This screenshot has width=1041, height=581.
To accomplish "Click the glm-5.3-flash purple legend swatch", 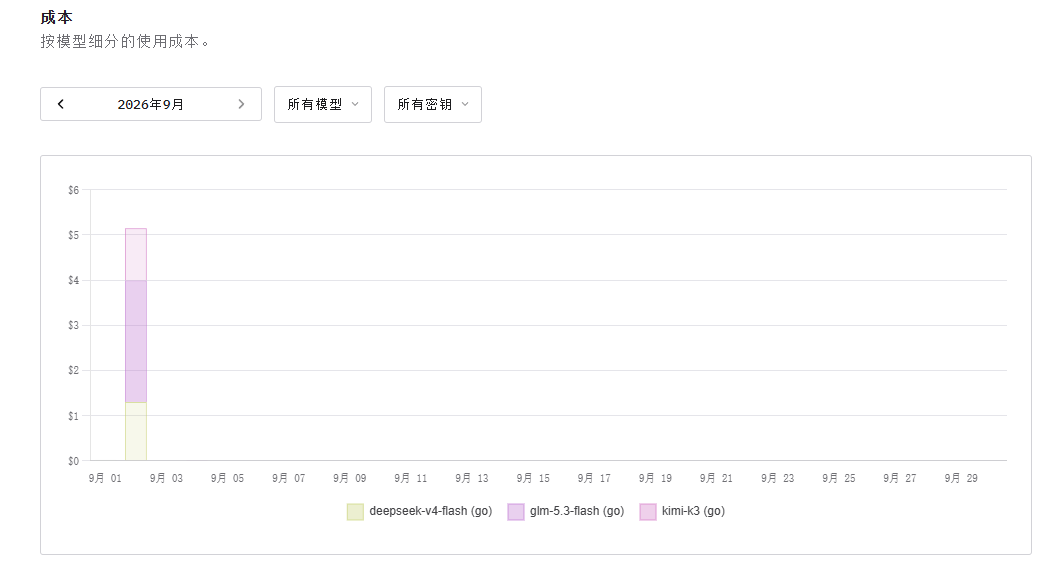I will click(x=516, y=512).
